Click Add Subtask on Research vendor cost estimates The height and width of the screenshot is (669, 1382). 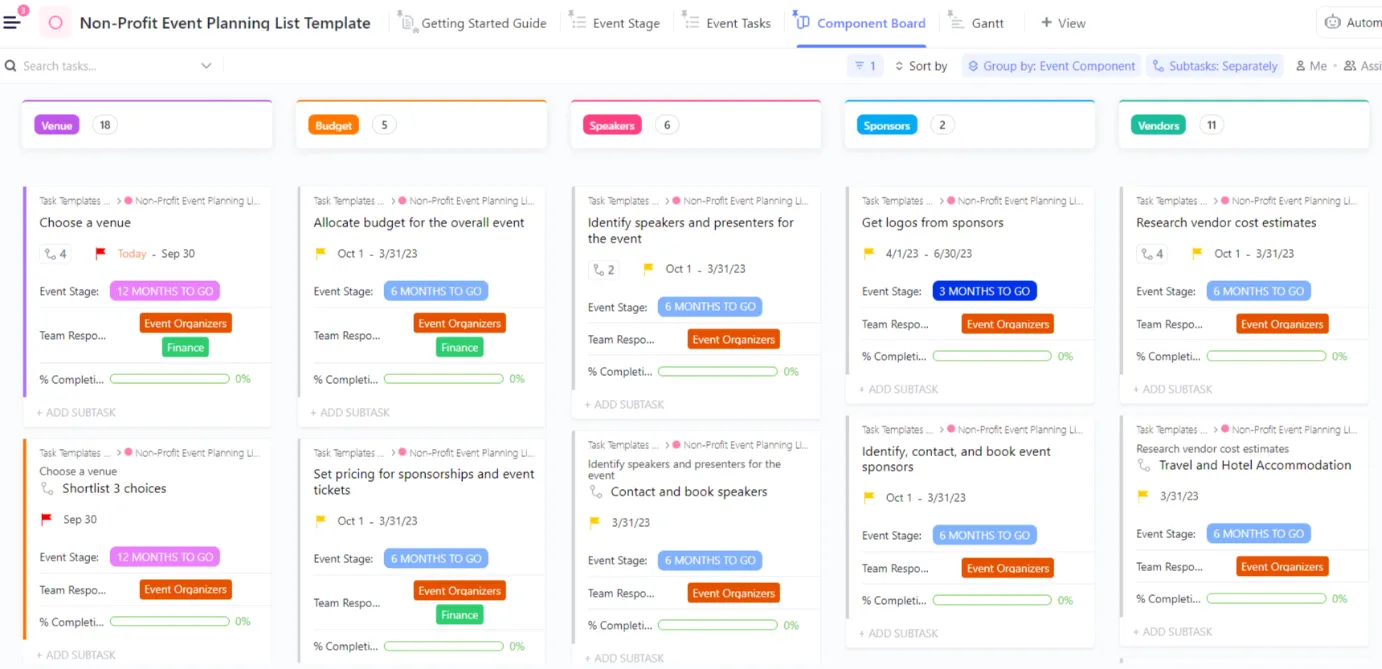coord(1172,389)
